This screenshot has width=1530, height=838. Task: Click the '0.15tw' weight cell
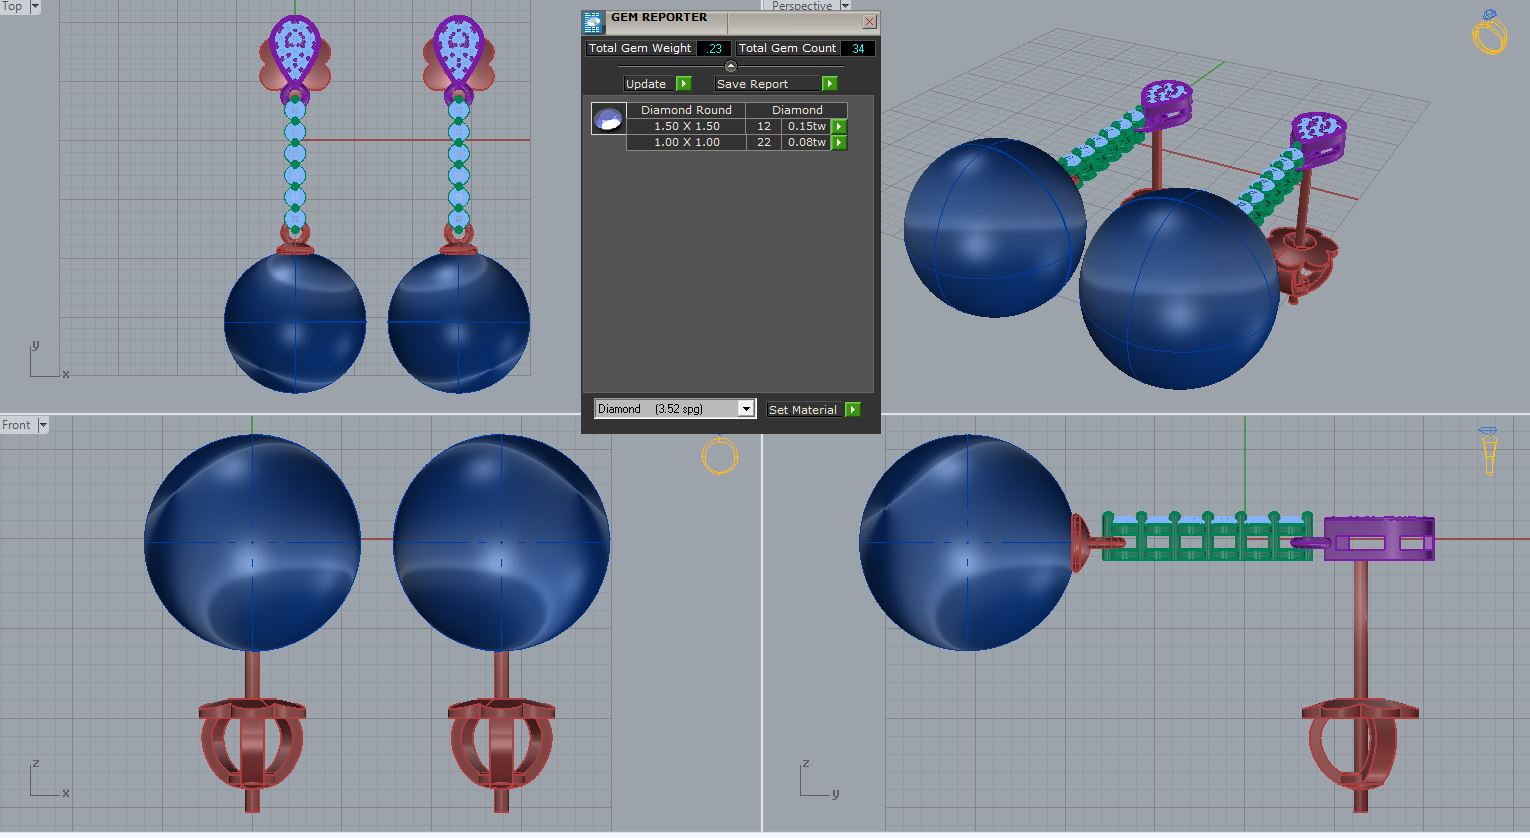pos(807,127)
